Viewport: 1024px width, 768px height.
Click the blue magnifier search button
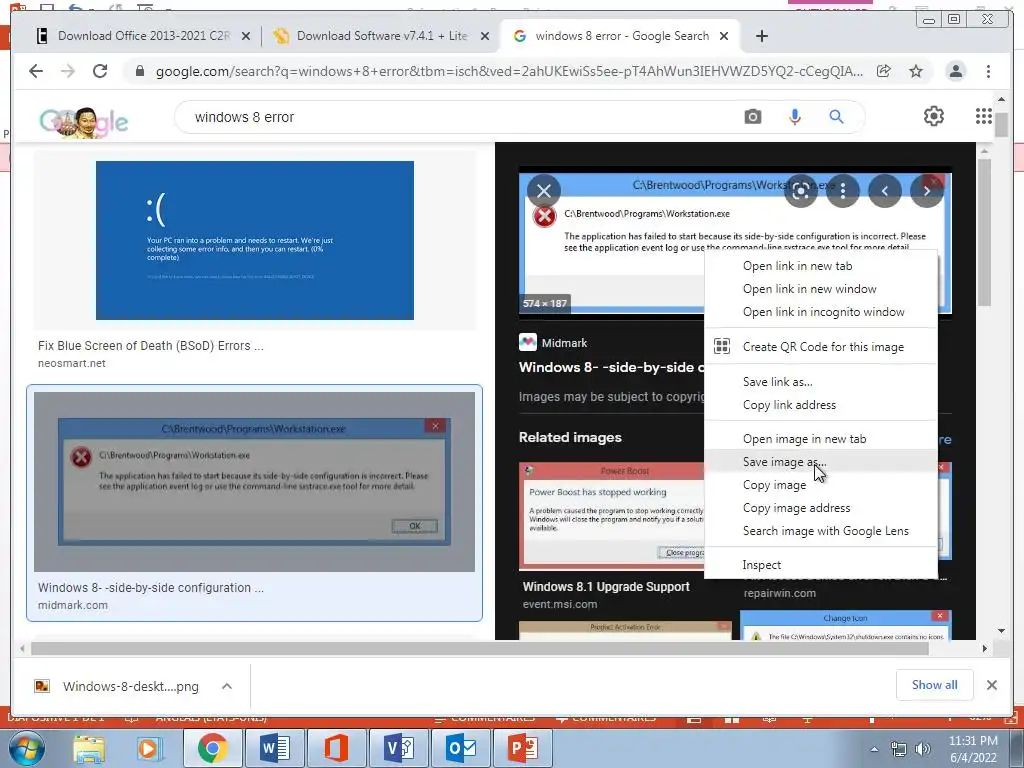tap(836, 117)
